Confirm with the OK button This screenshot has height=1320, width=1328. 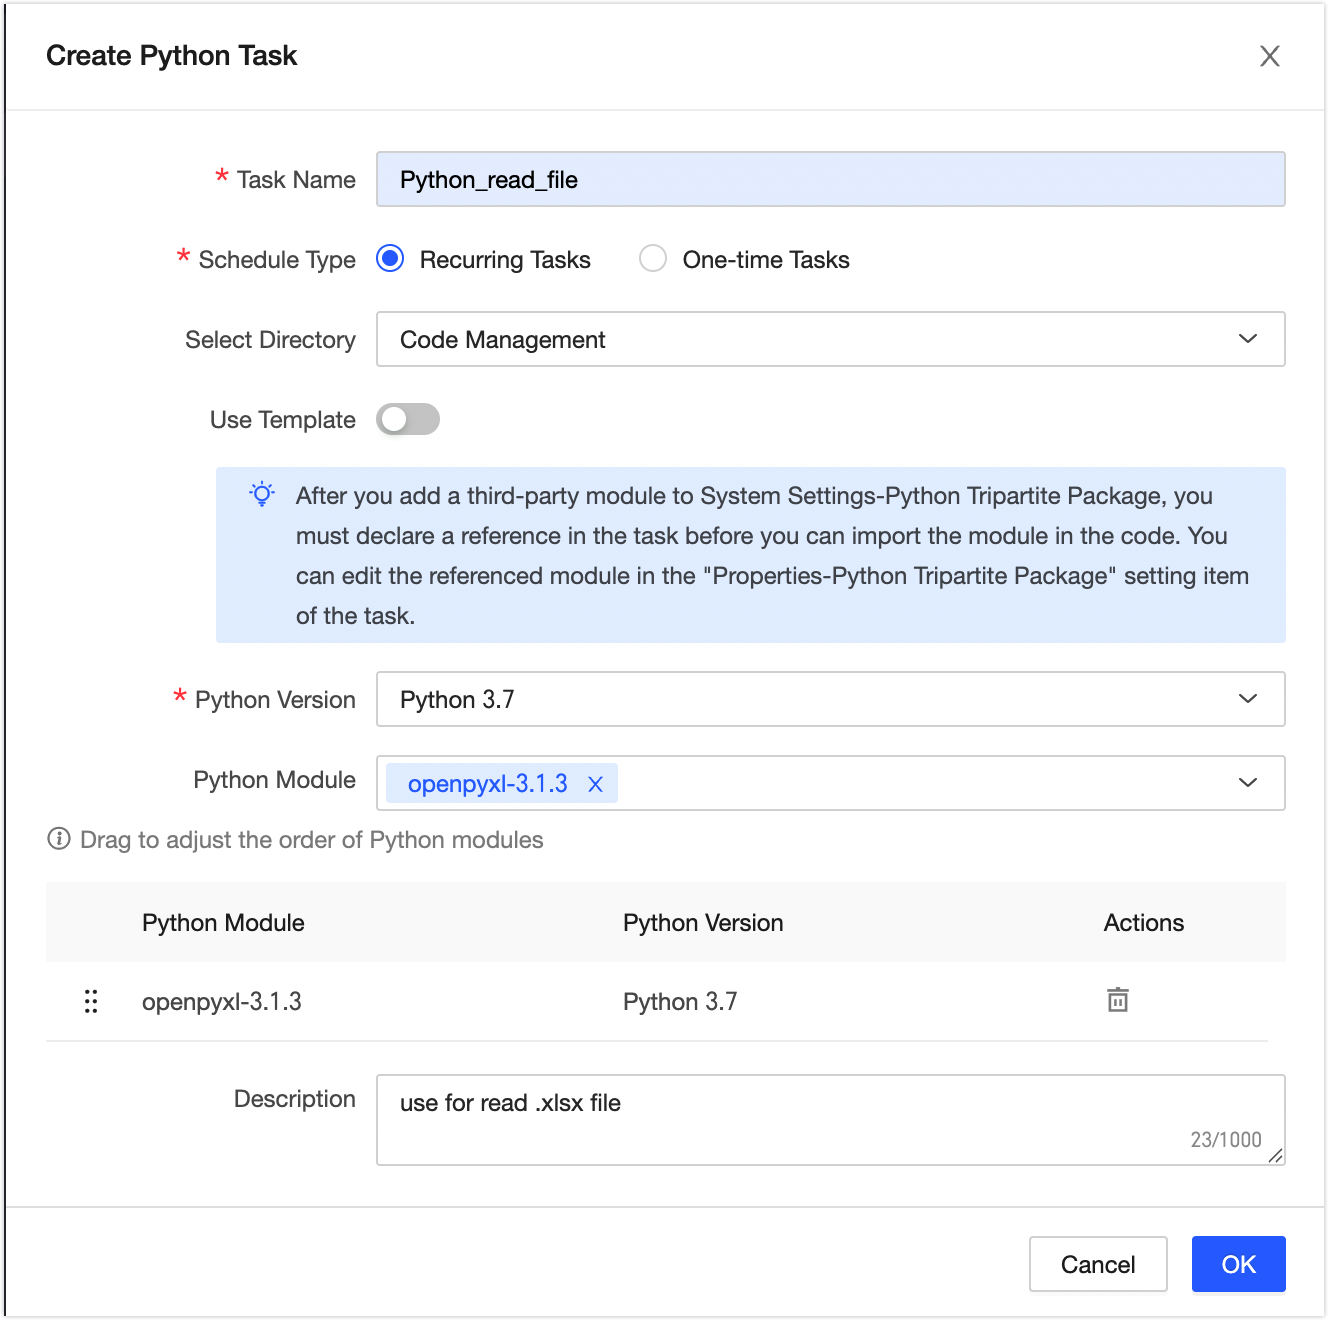[1238, 1264]
